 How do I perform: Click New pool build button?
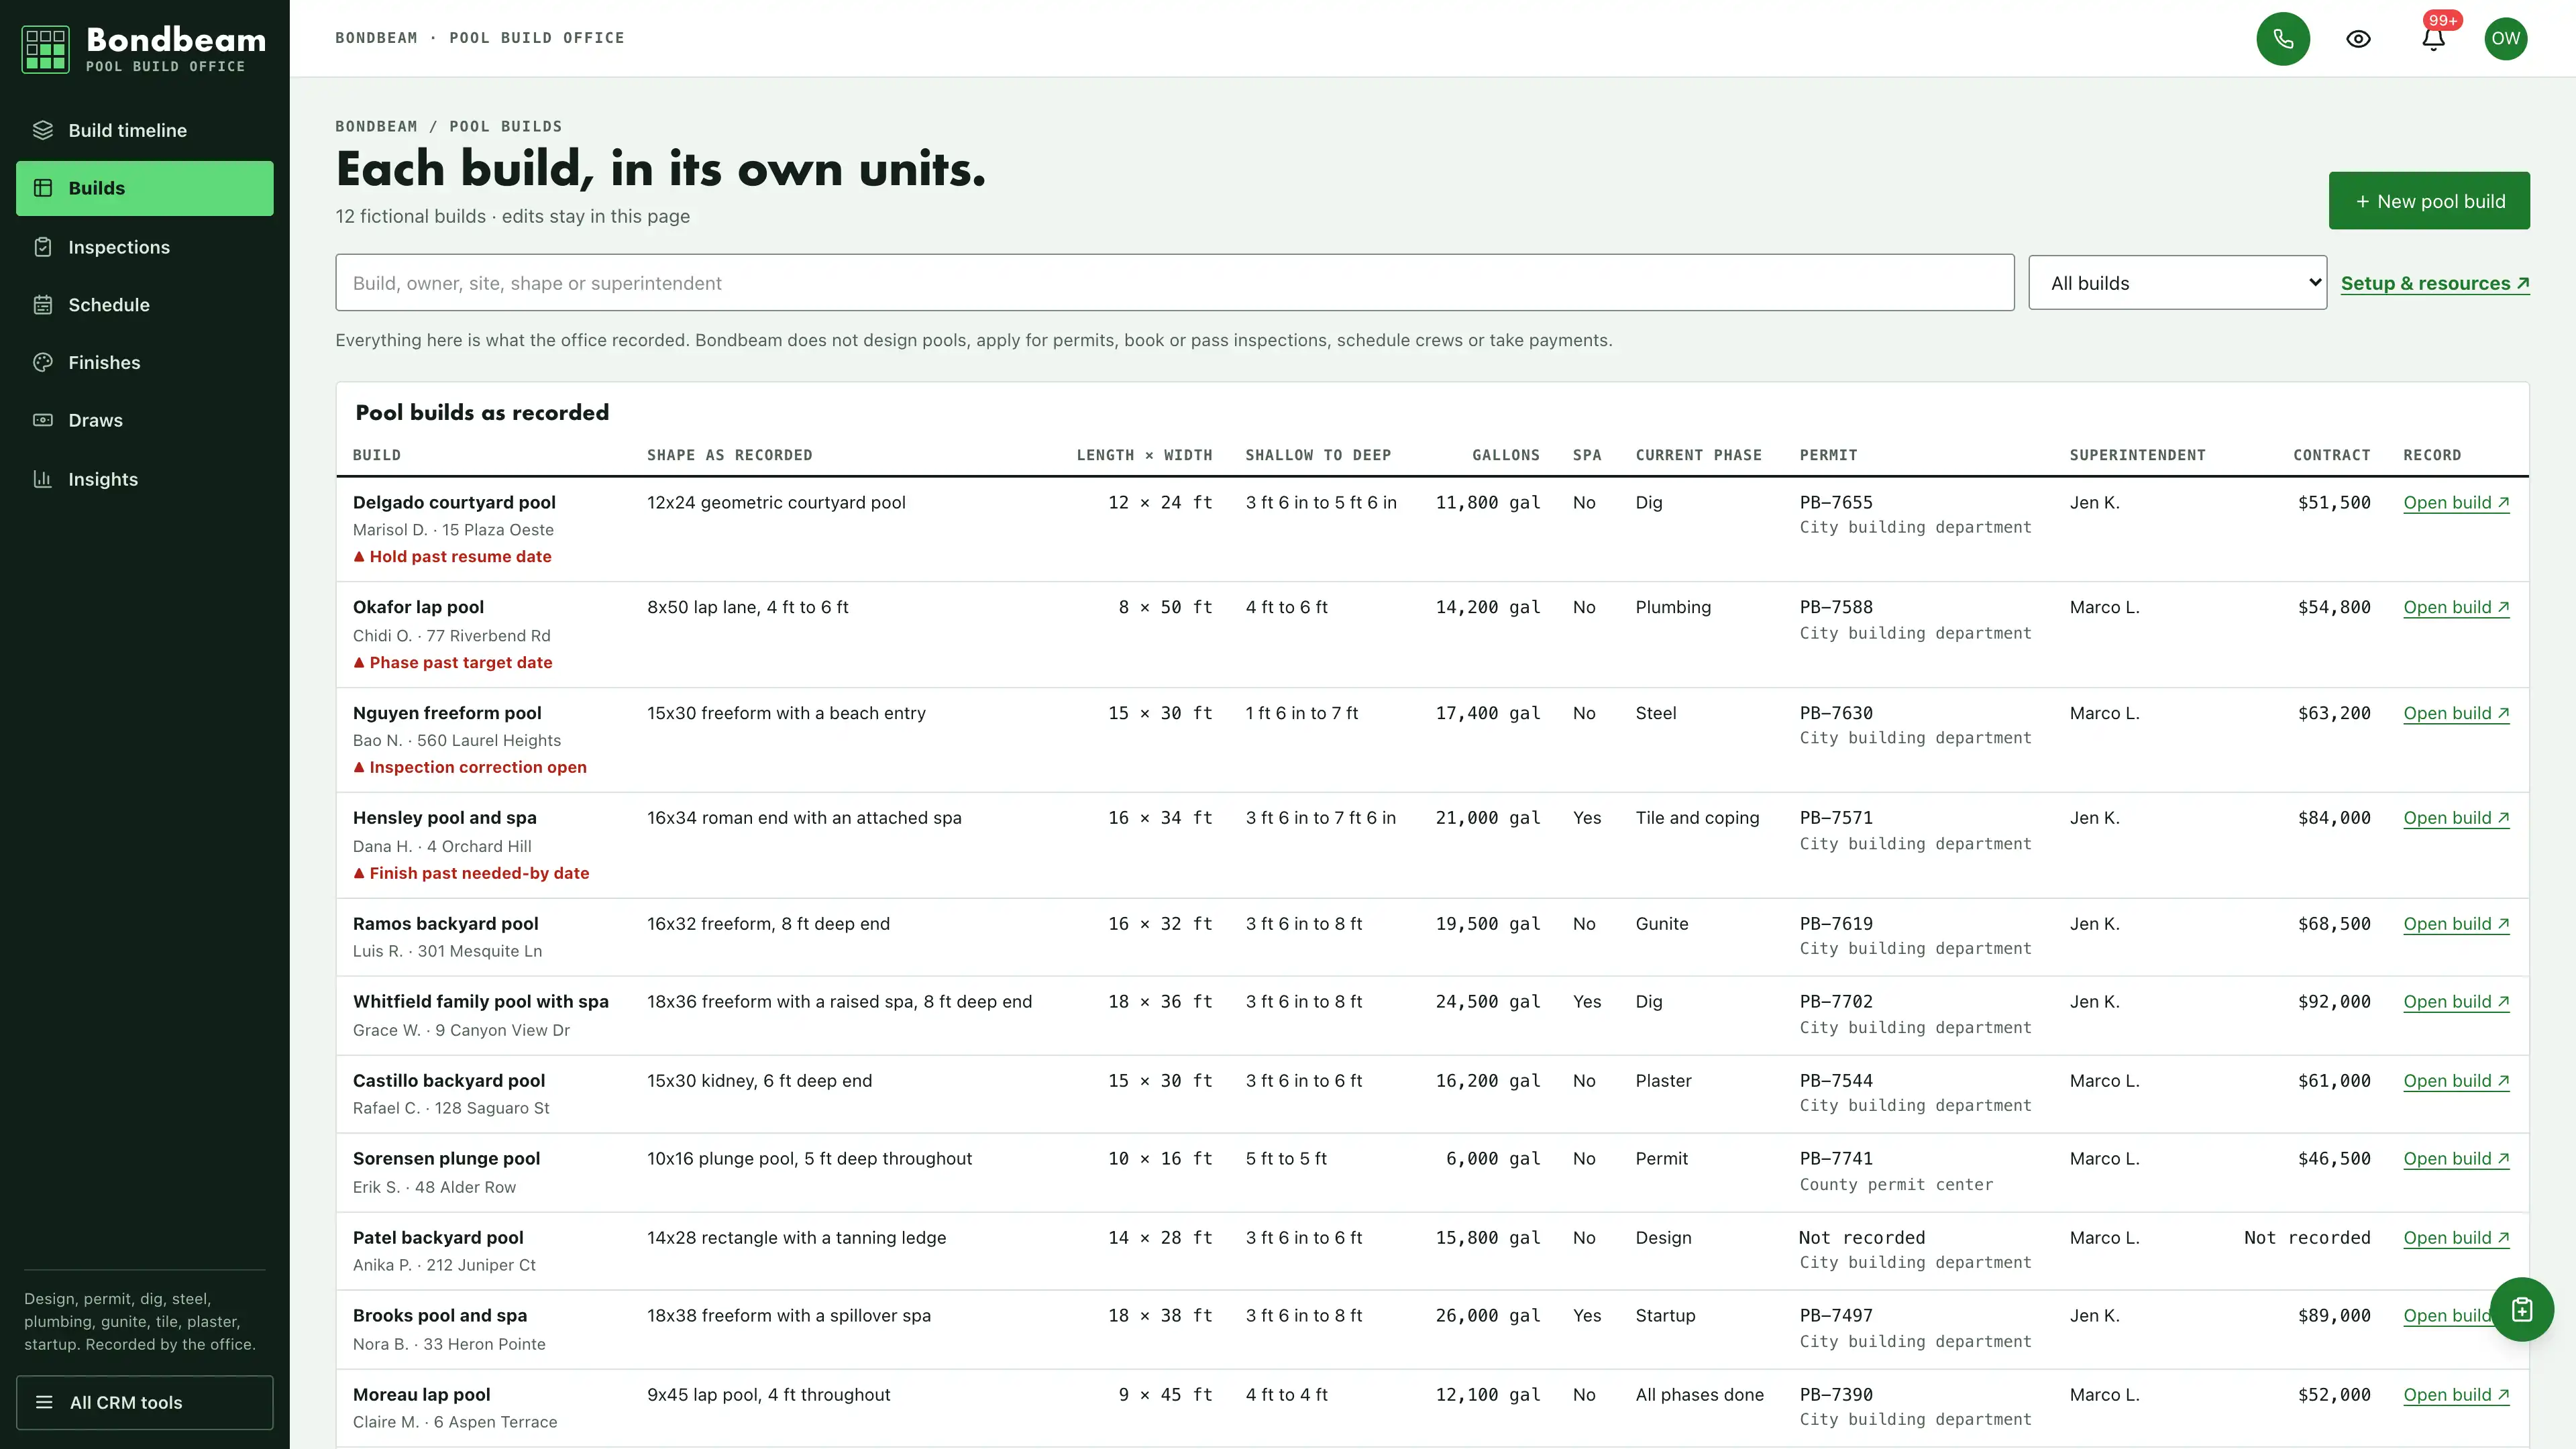point(2429,201)
